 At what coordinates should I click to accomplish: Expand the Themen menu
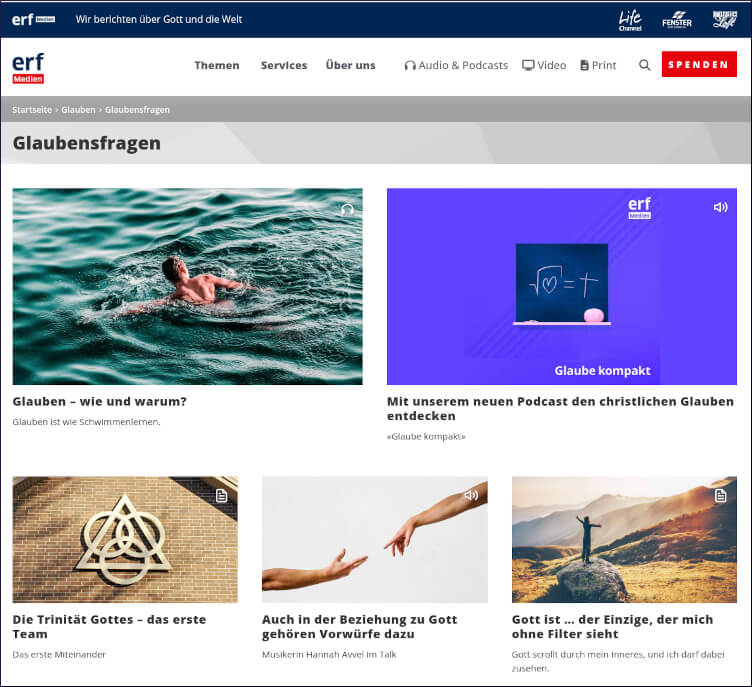coord(217,65)
